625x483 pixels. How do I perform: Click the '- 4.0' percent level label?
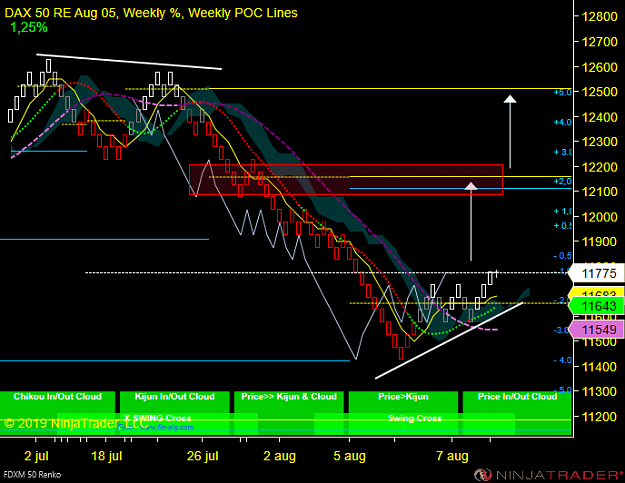coord(562,360)
